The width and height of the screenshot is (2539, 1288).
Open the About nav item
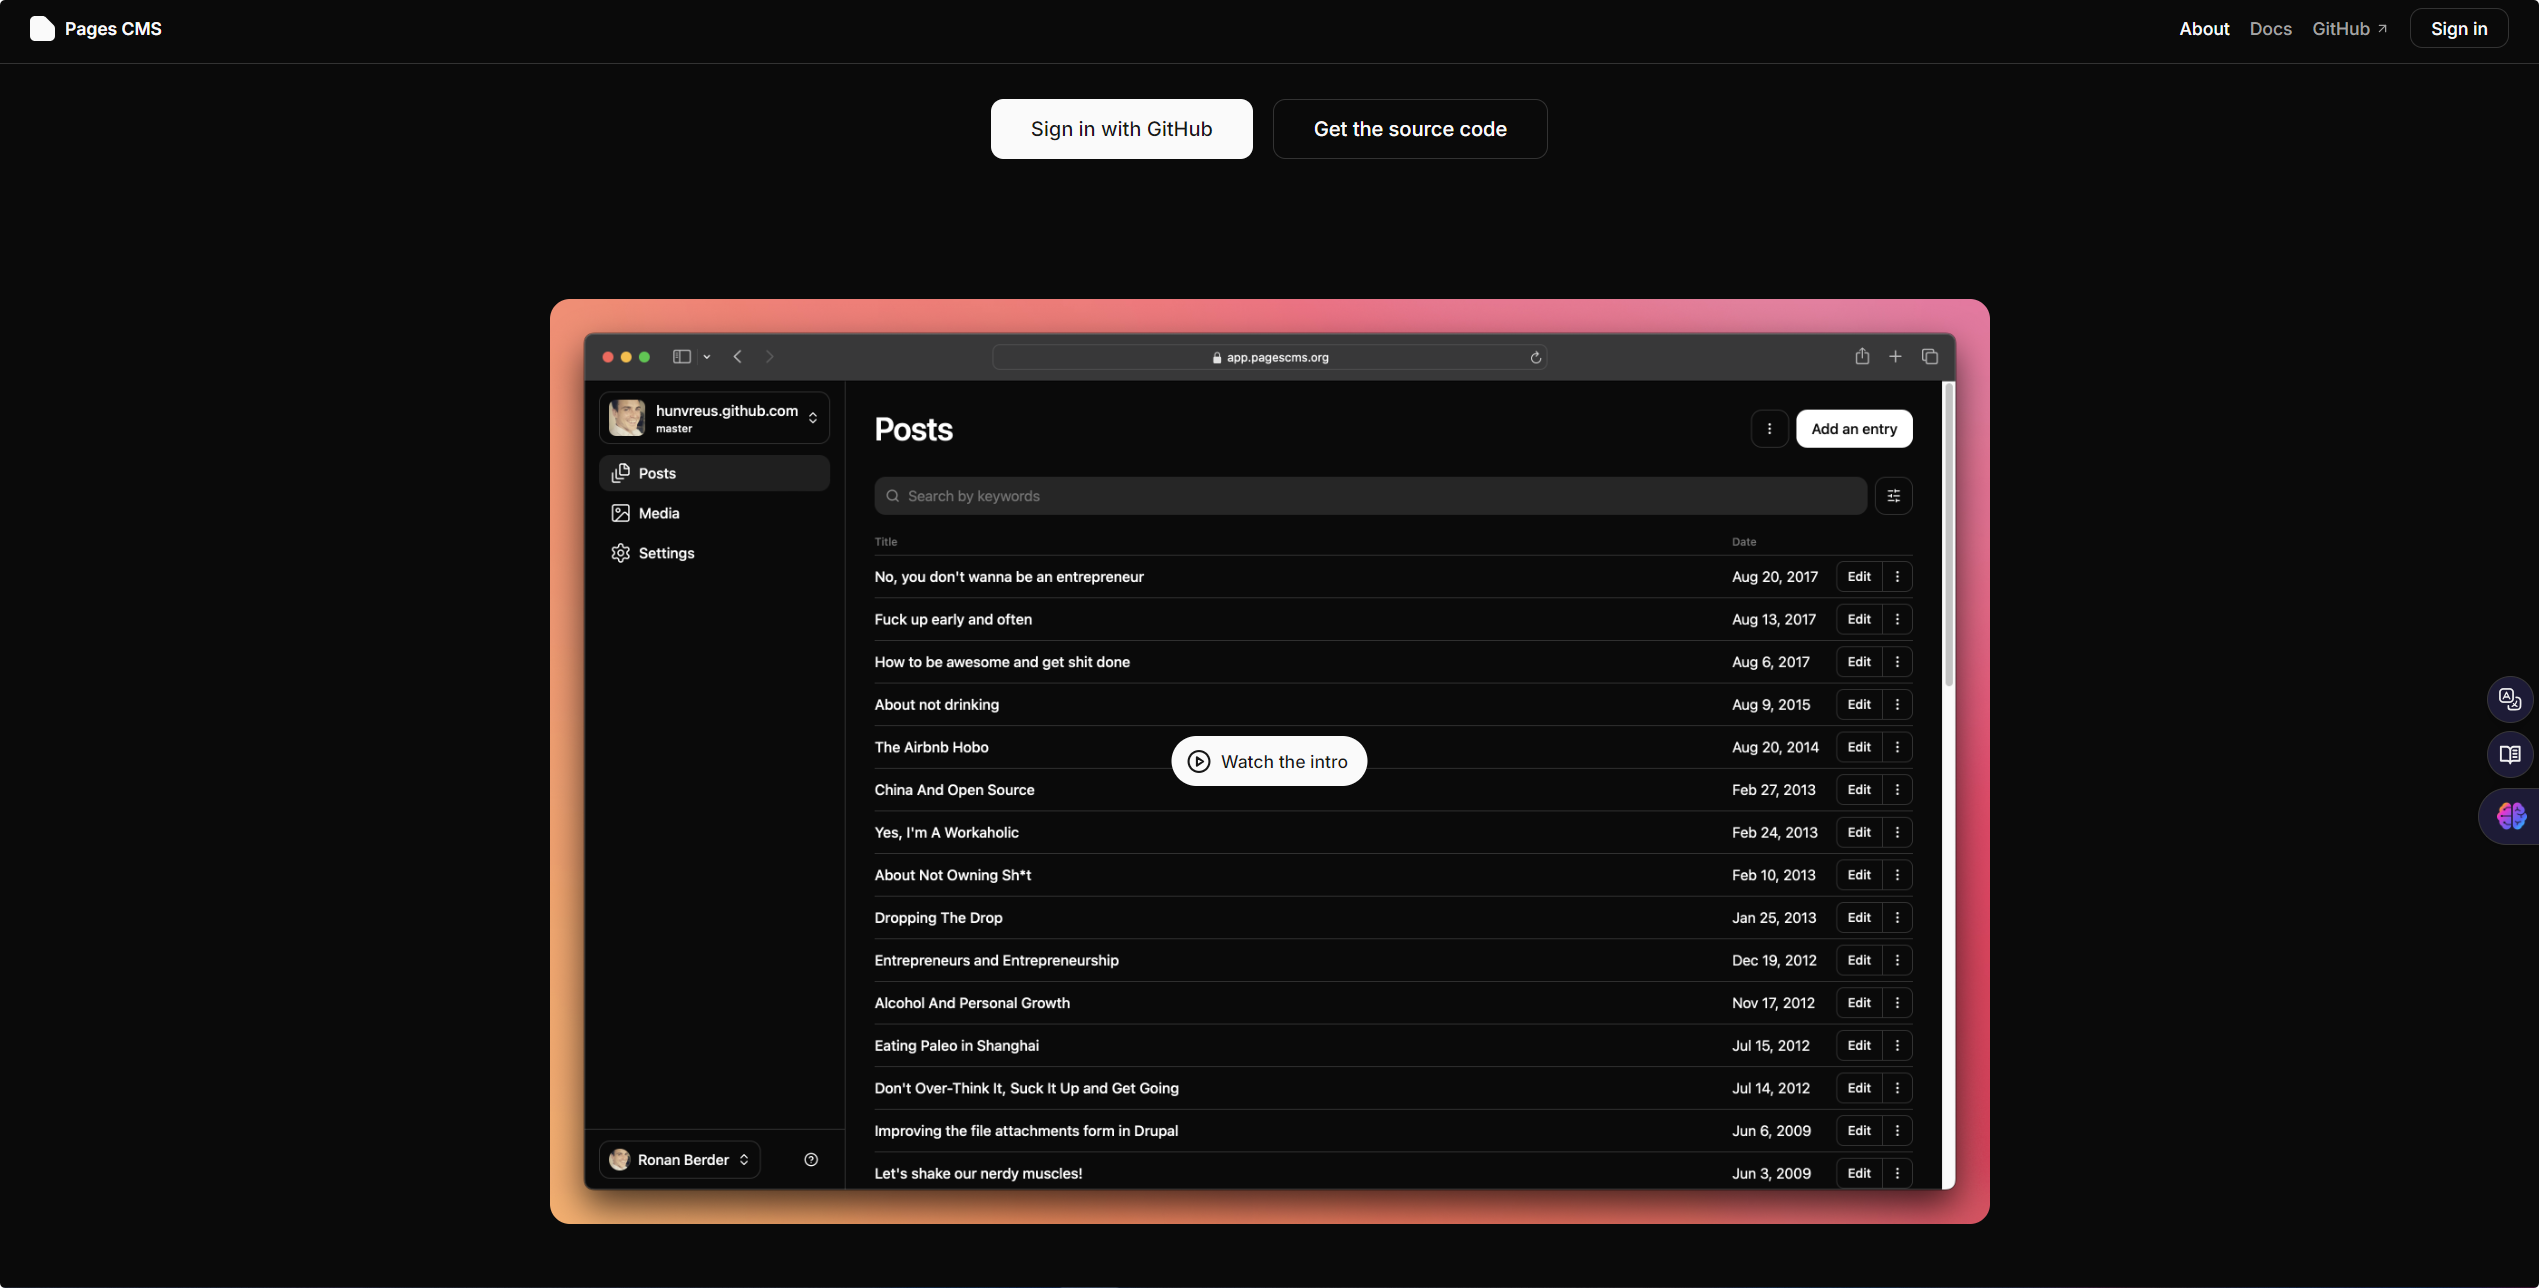(x=2203, y=29)
